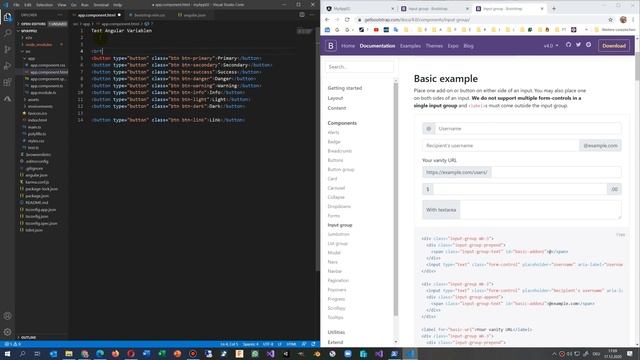Screen dimensions: 640x360
Task: Open the Getting started sidebar link
Action: tap(344, 88)
